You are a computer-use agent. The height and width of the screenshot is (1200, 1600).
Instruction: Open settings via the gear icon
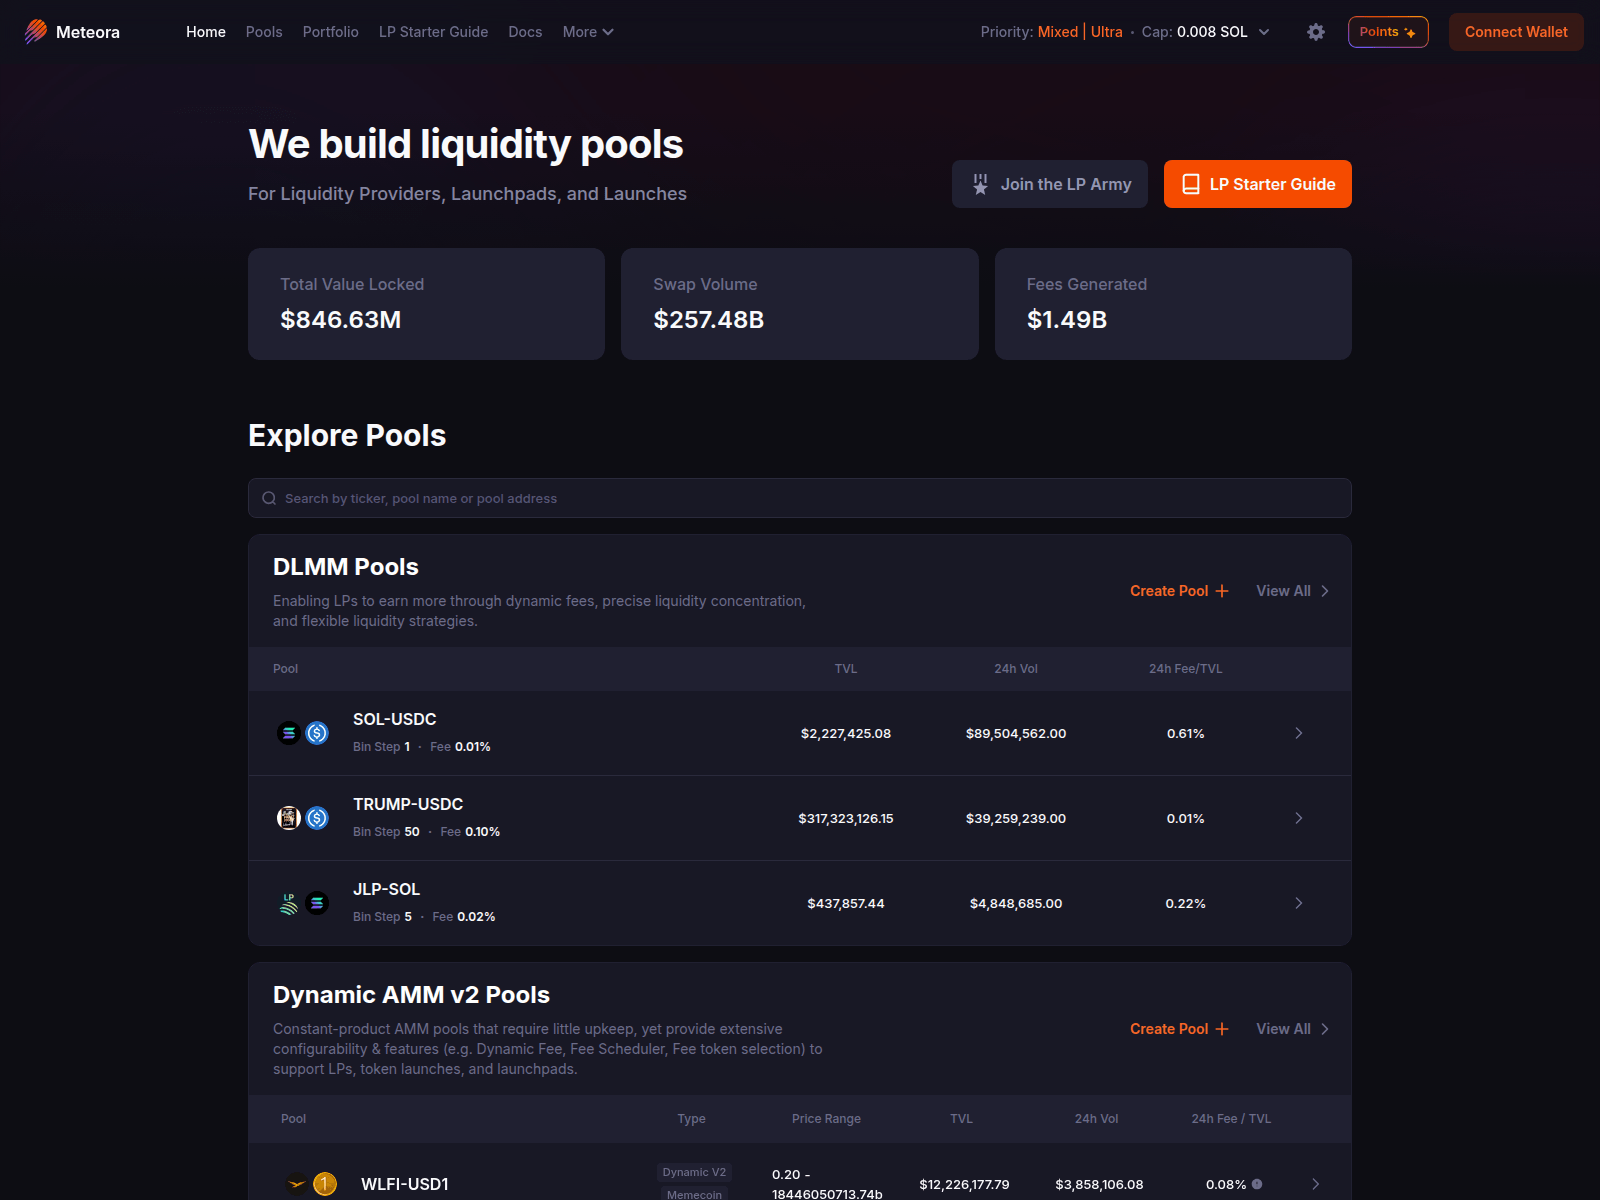pyautogui.click(x=1316, y=32)
